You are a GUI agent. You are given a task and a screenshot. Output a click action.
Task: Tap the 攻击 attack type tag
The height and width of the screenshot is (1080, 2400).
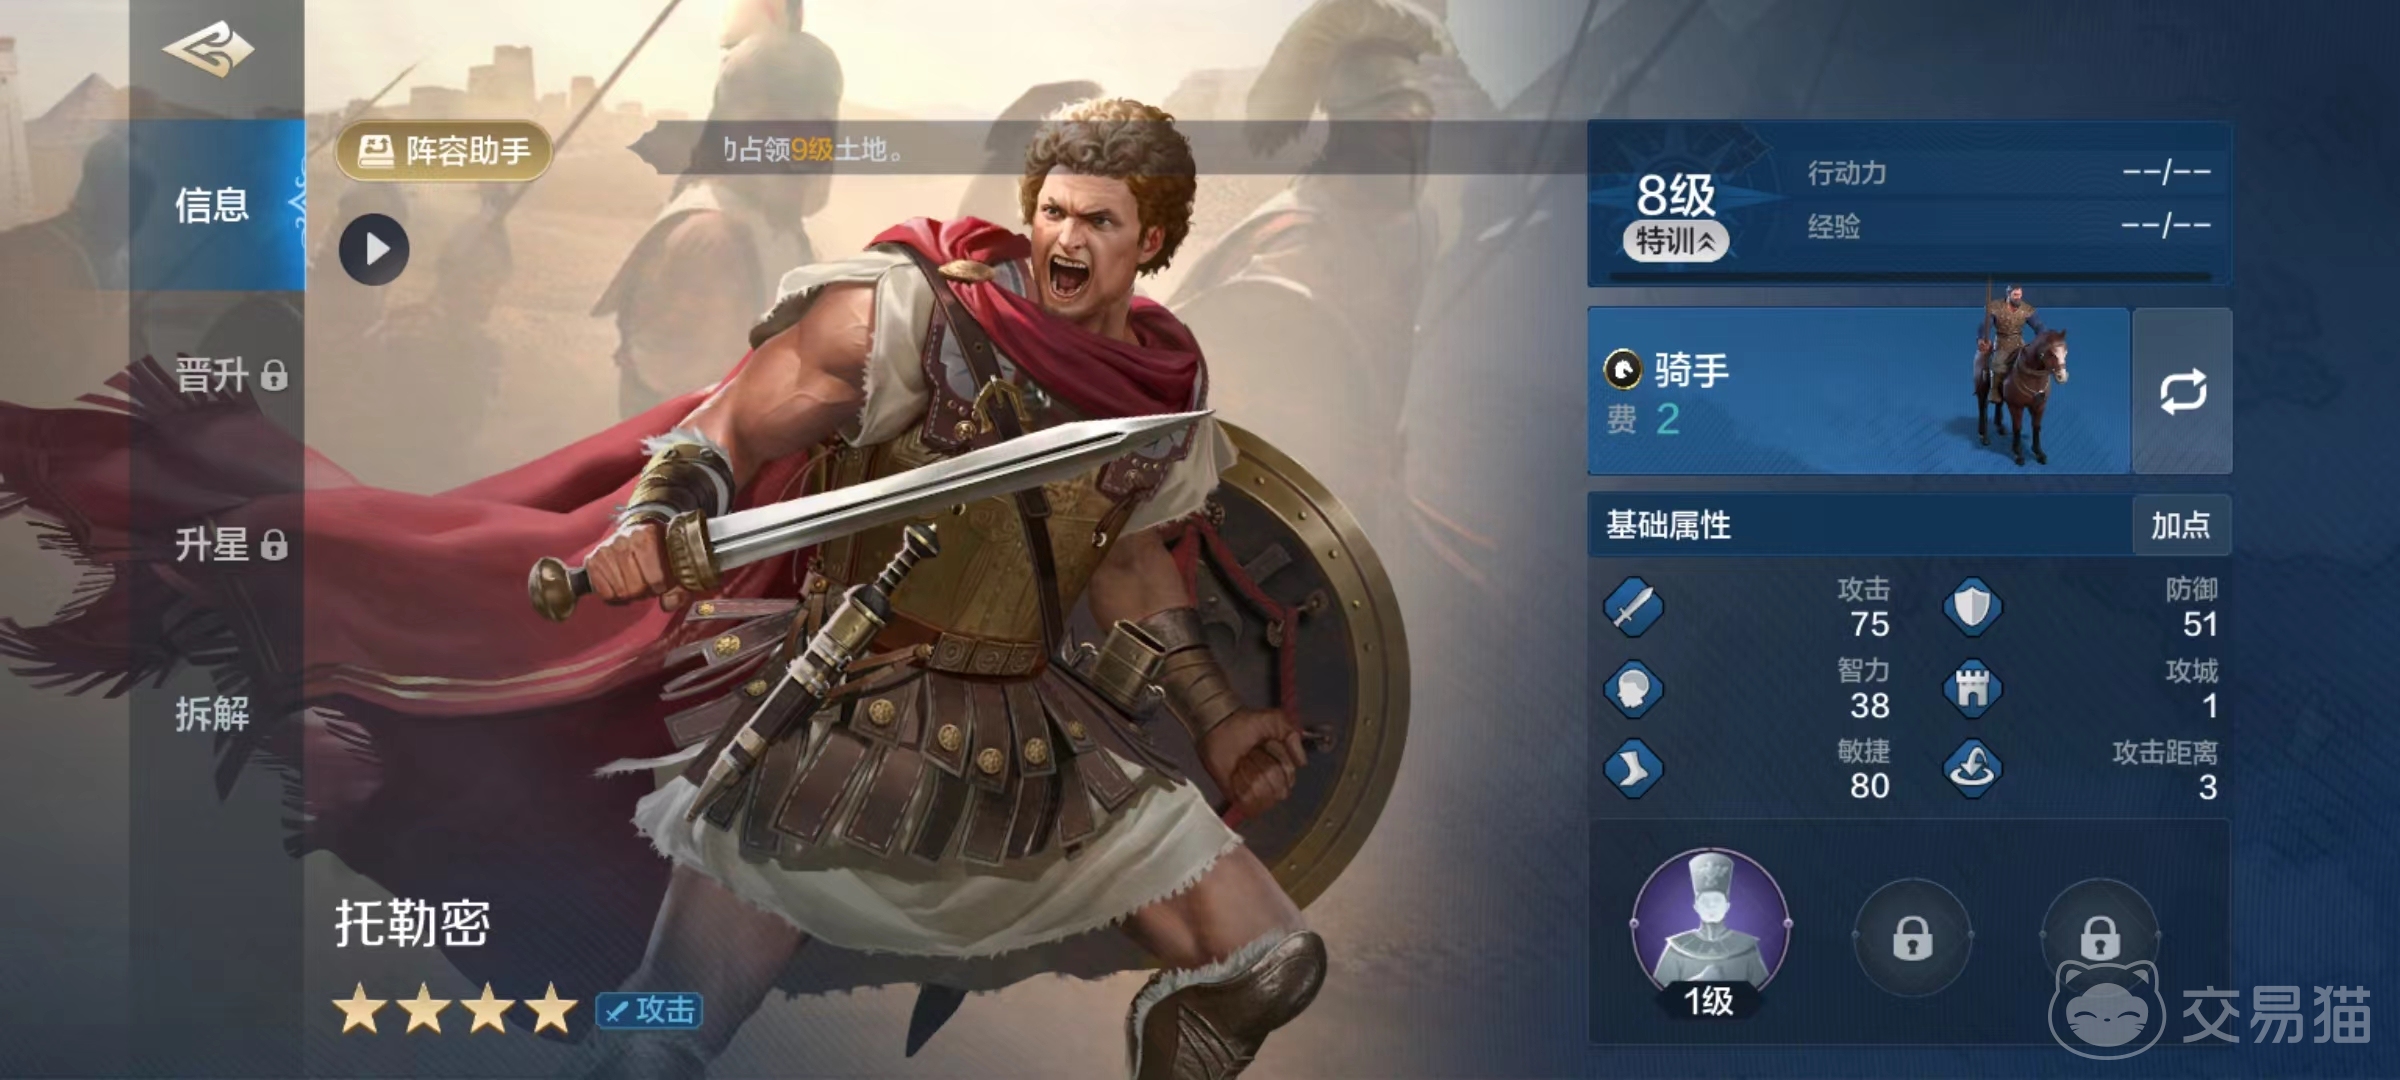649,1010
